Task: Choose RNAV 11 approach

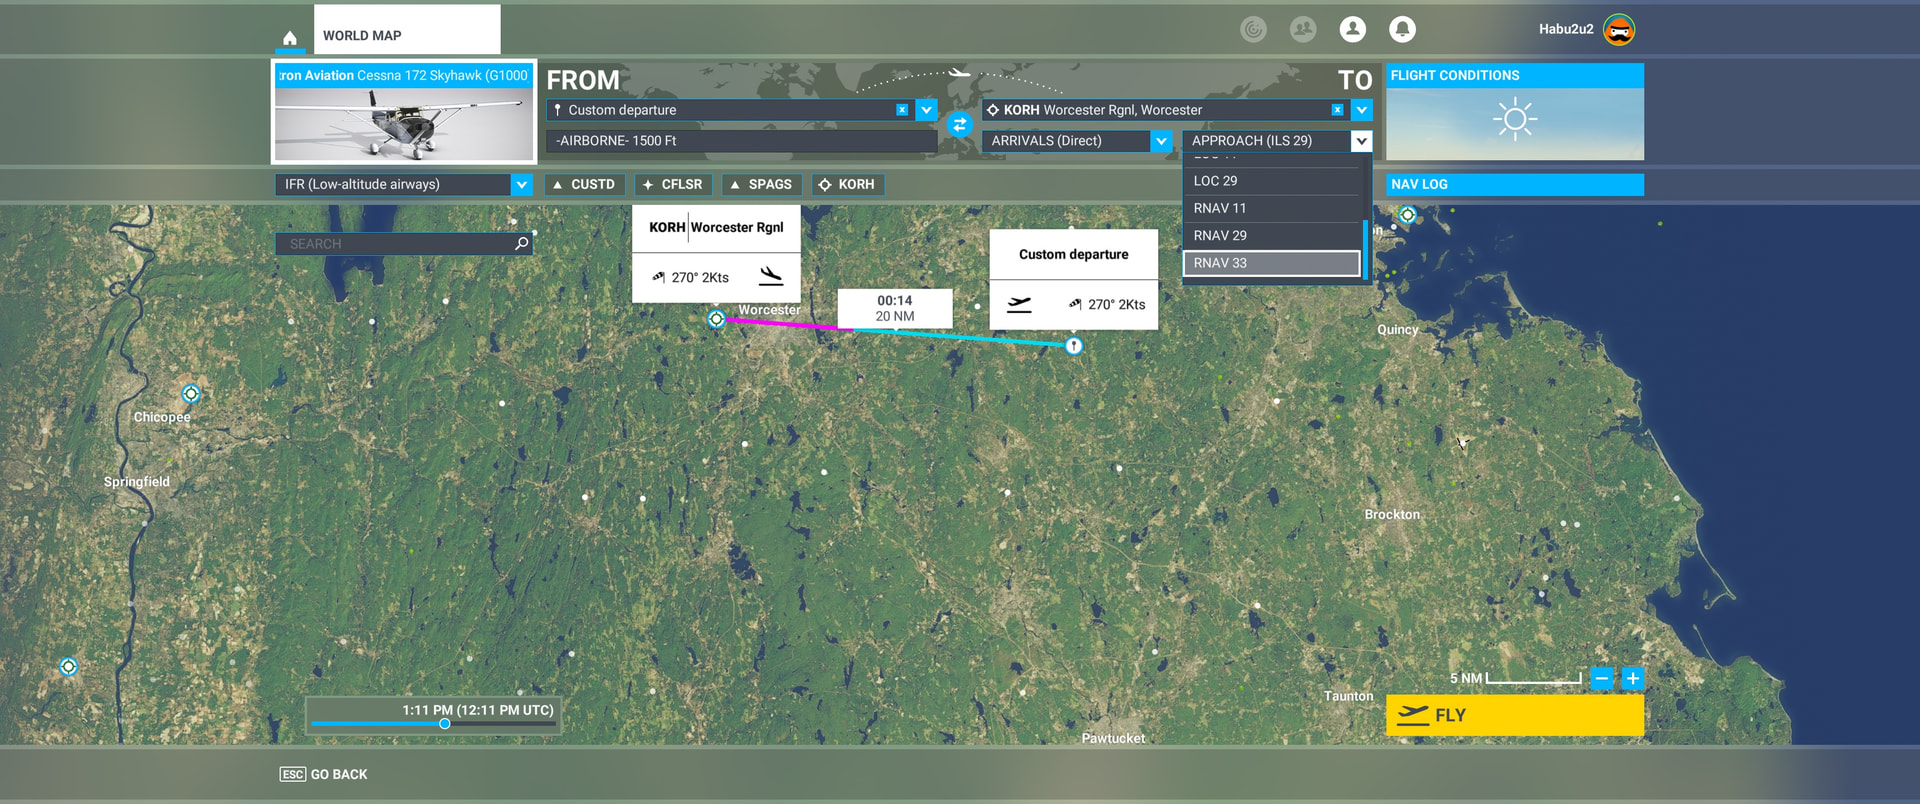Action: point(1271,208)
